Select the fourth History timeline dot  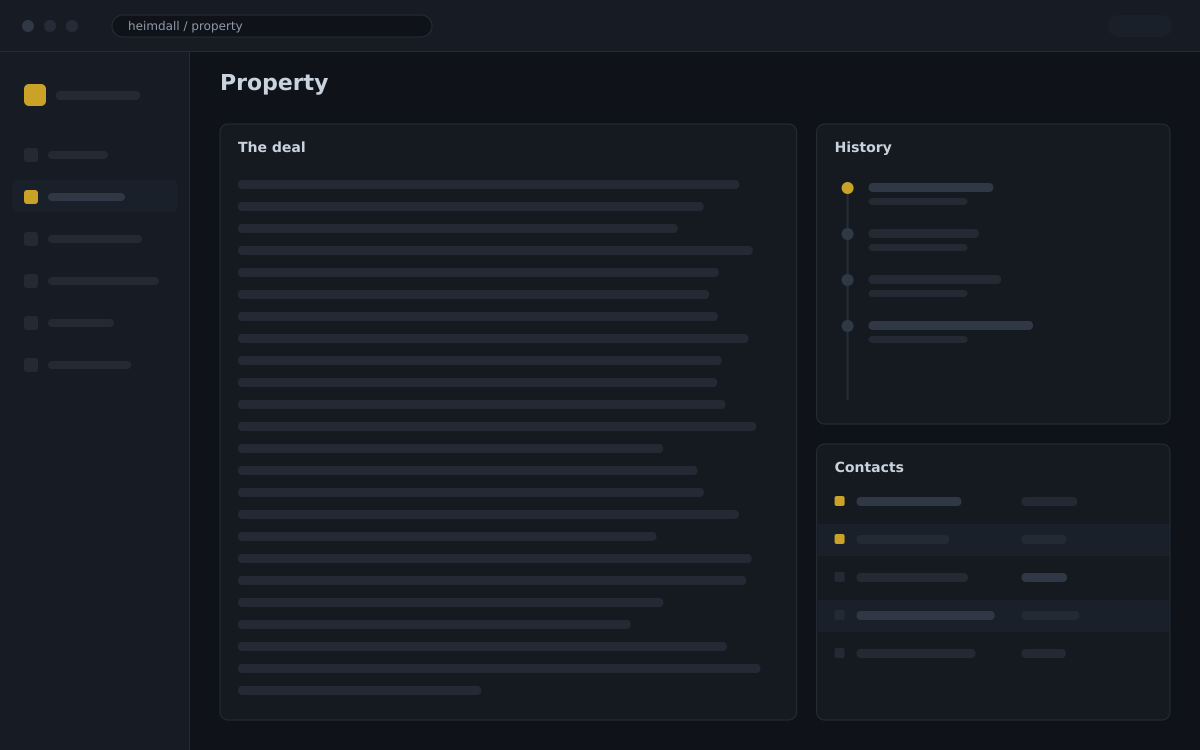pyautogui.click(x=847, y=326)
